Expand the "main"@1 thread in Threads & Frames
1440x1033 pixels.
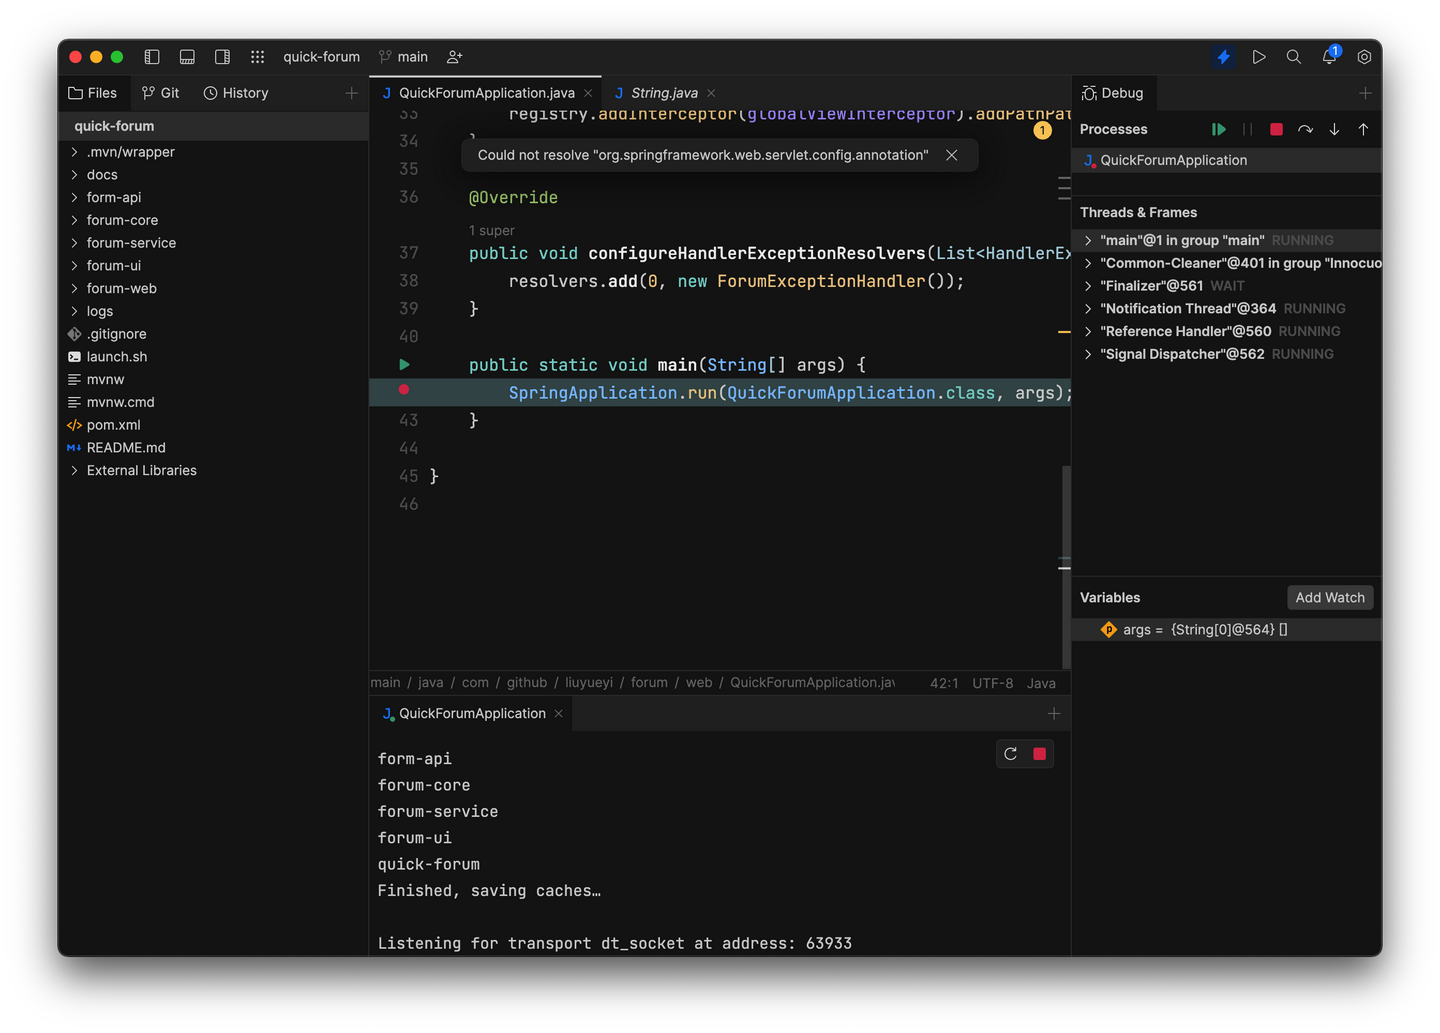pos(1087,240)
